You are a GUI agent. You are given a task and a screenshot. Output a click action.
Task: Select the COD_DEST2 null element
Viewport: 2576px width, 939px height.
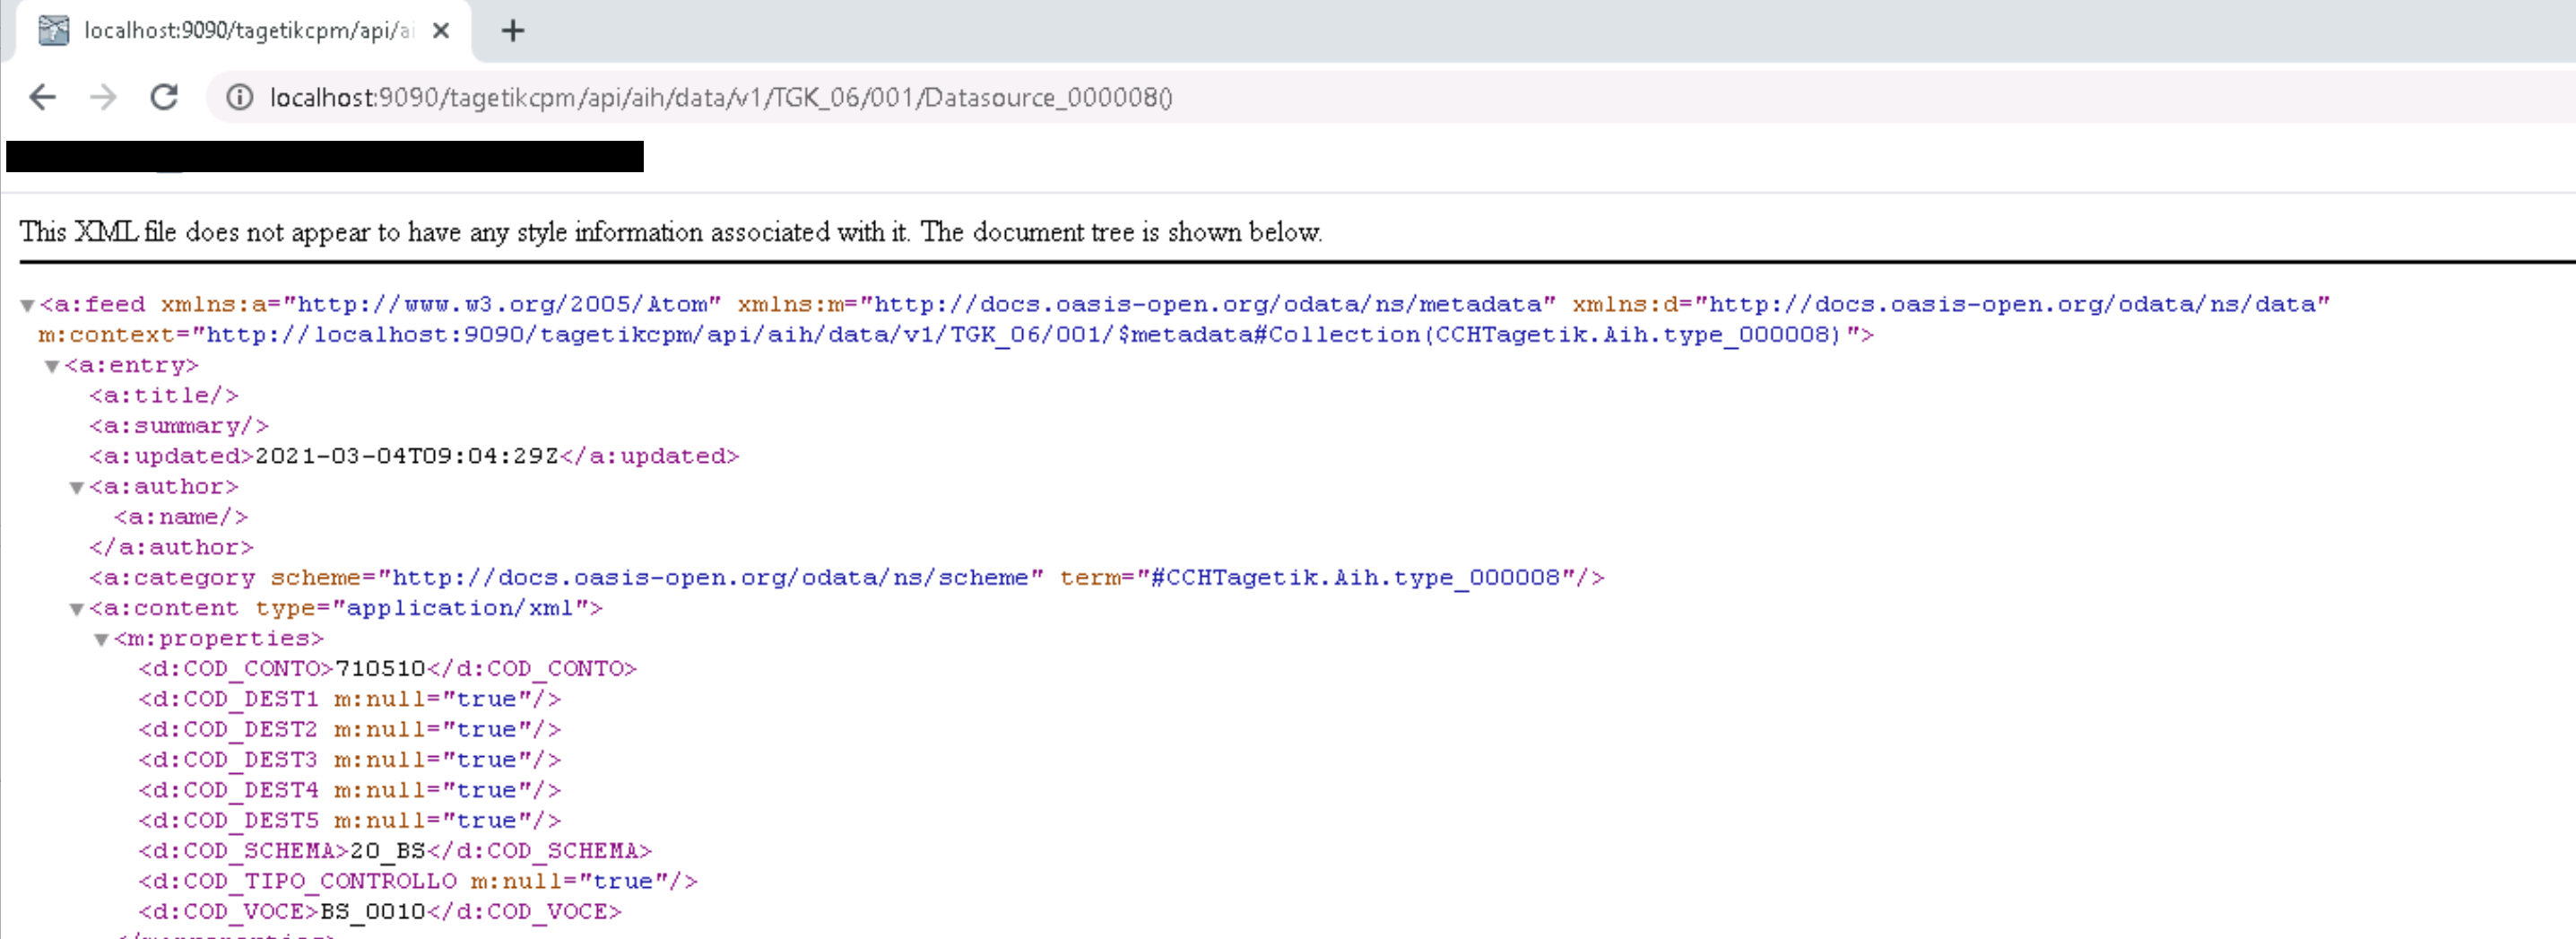pyautogui.click(x=350, y=730)
